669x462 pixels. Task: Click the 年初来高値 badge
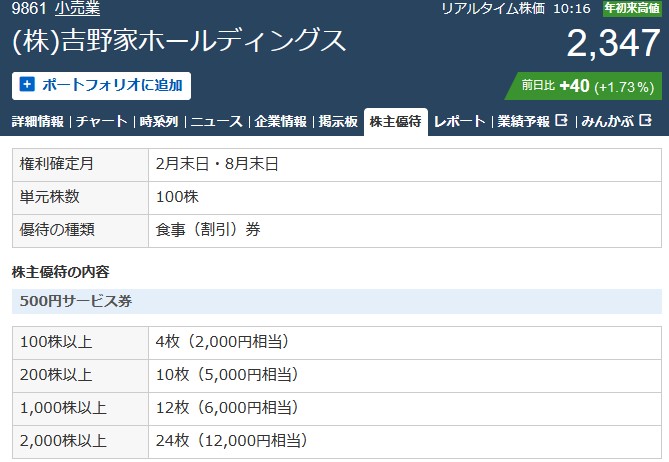[631, 8]
